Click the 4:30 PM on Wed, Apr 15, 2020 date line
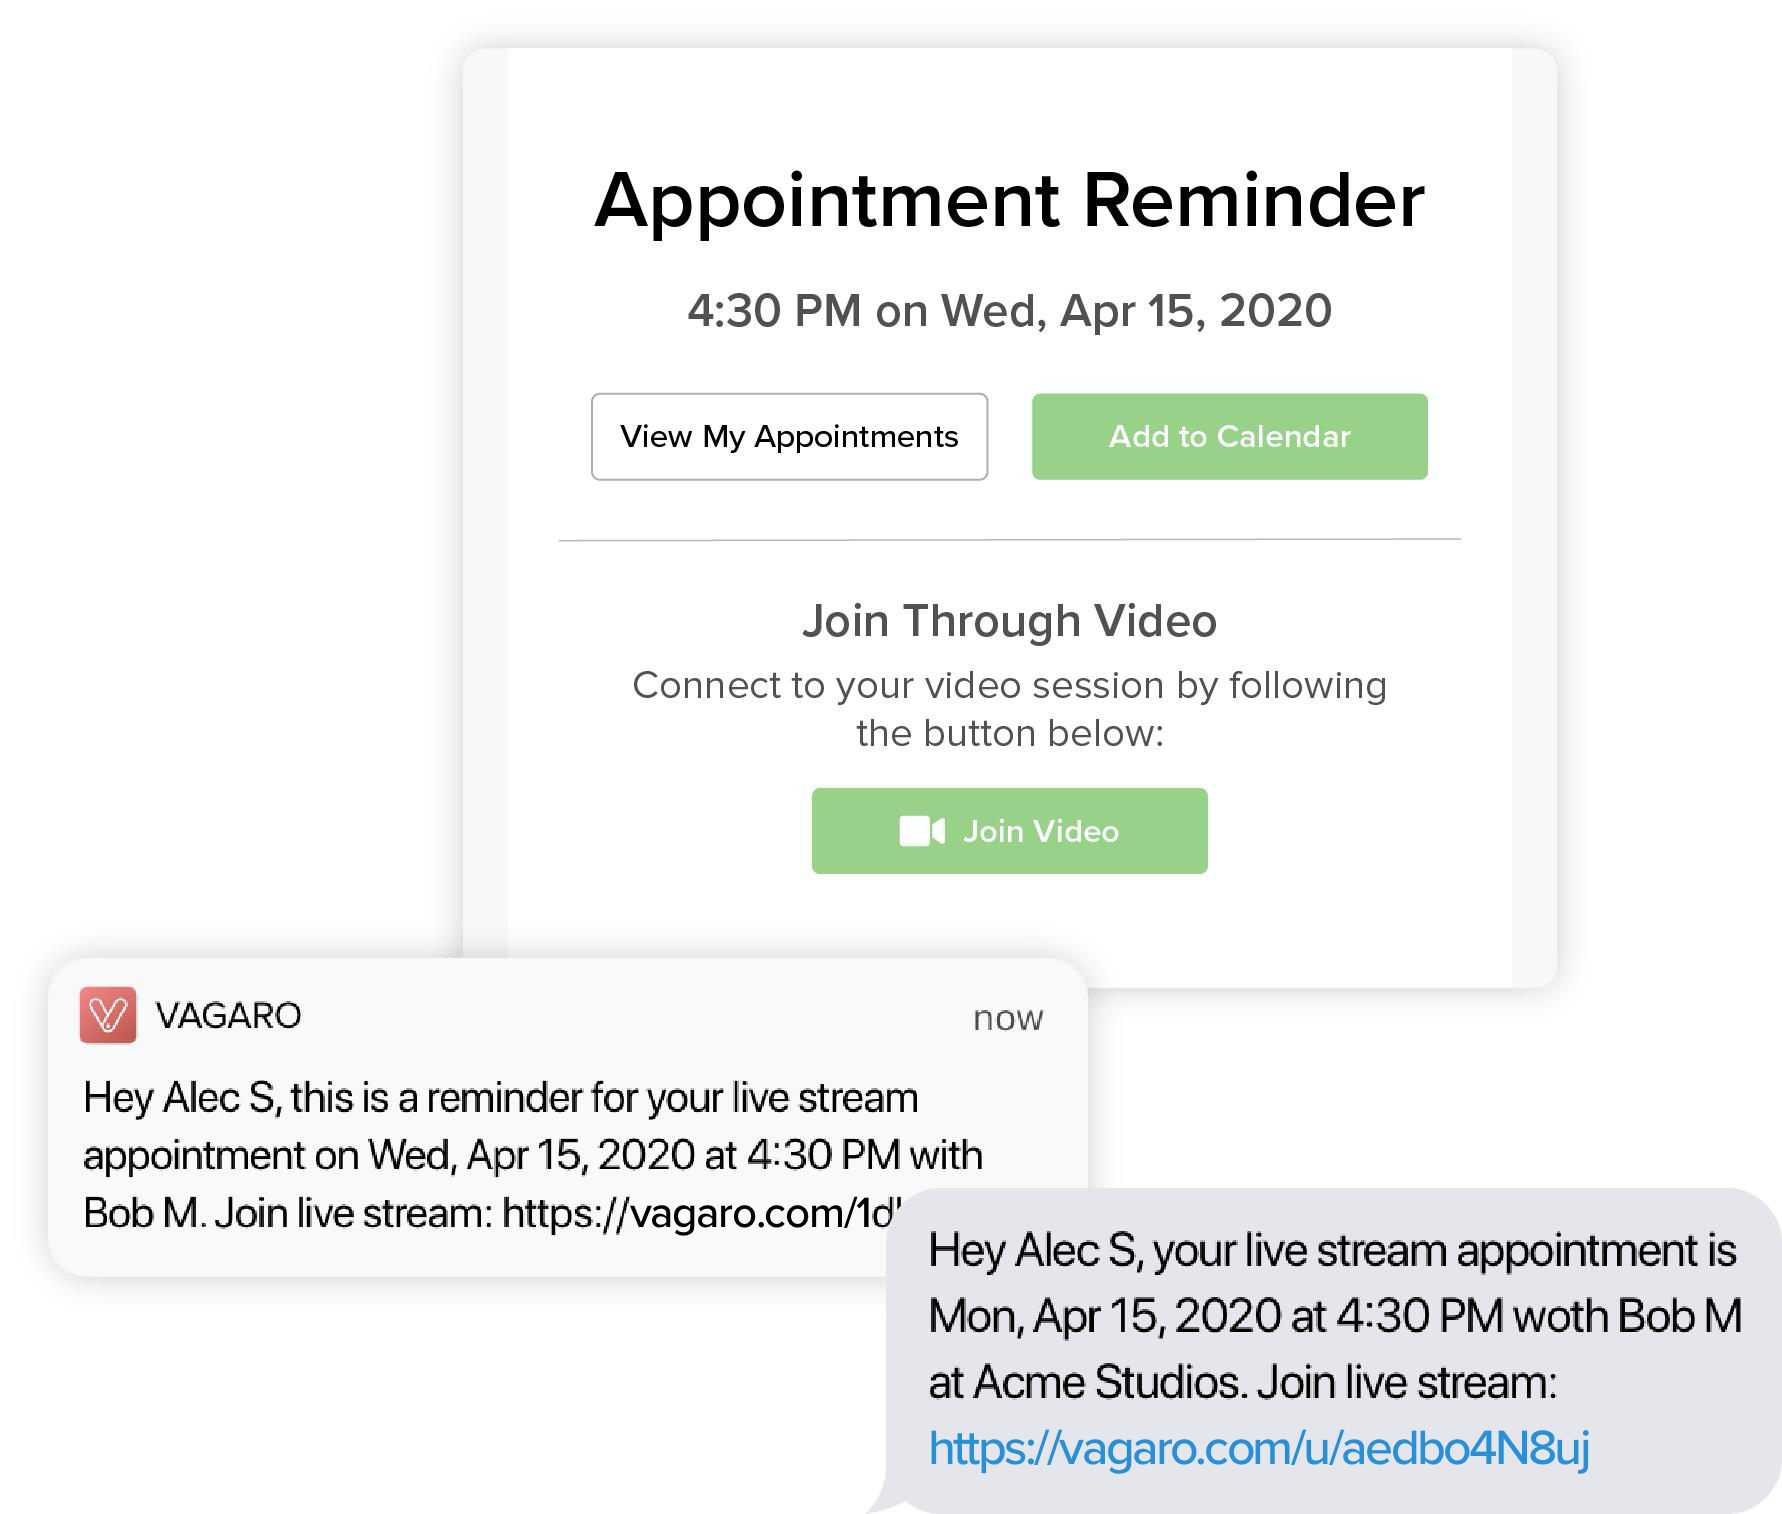 point(1009,311)
